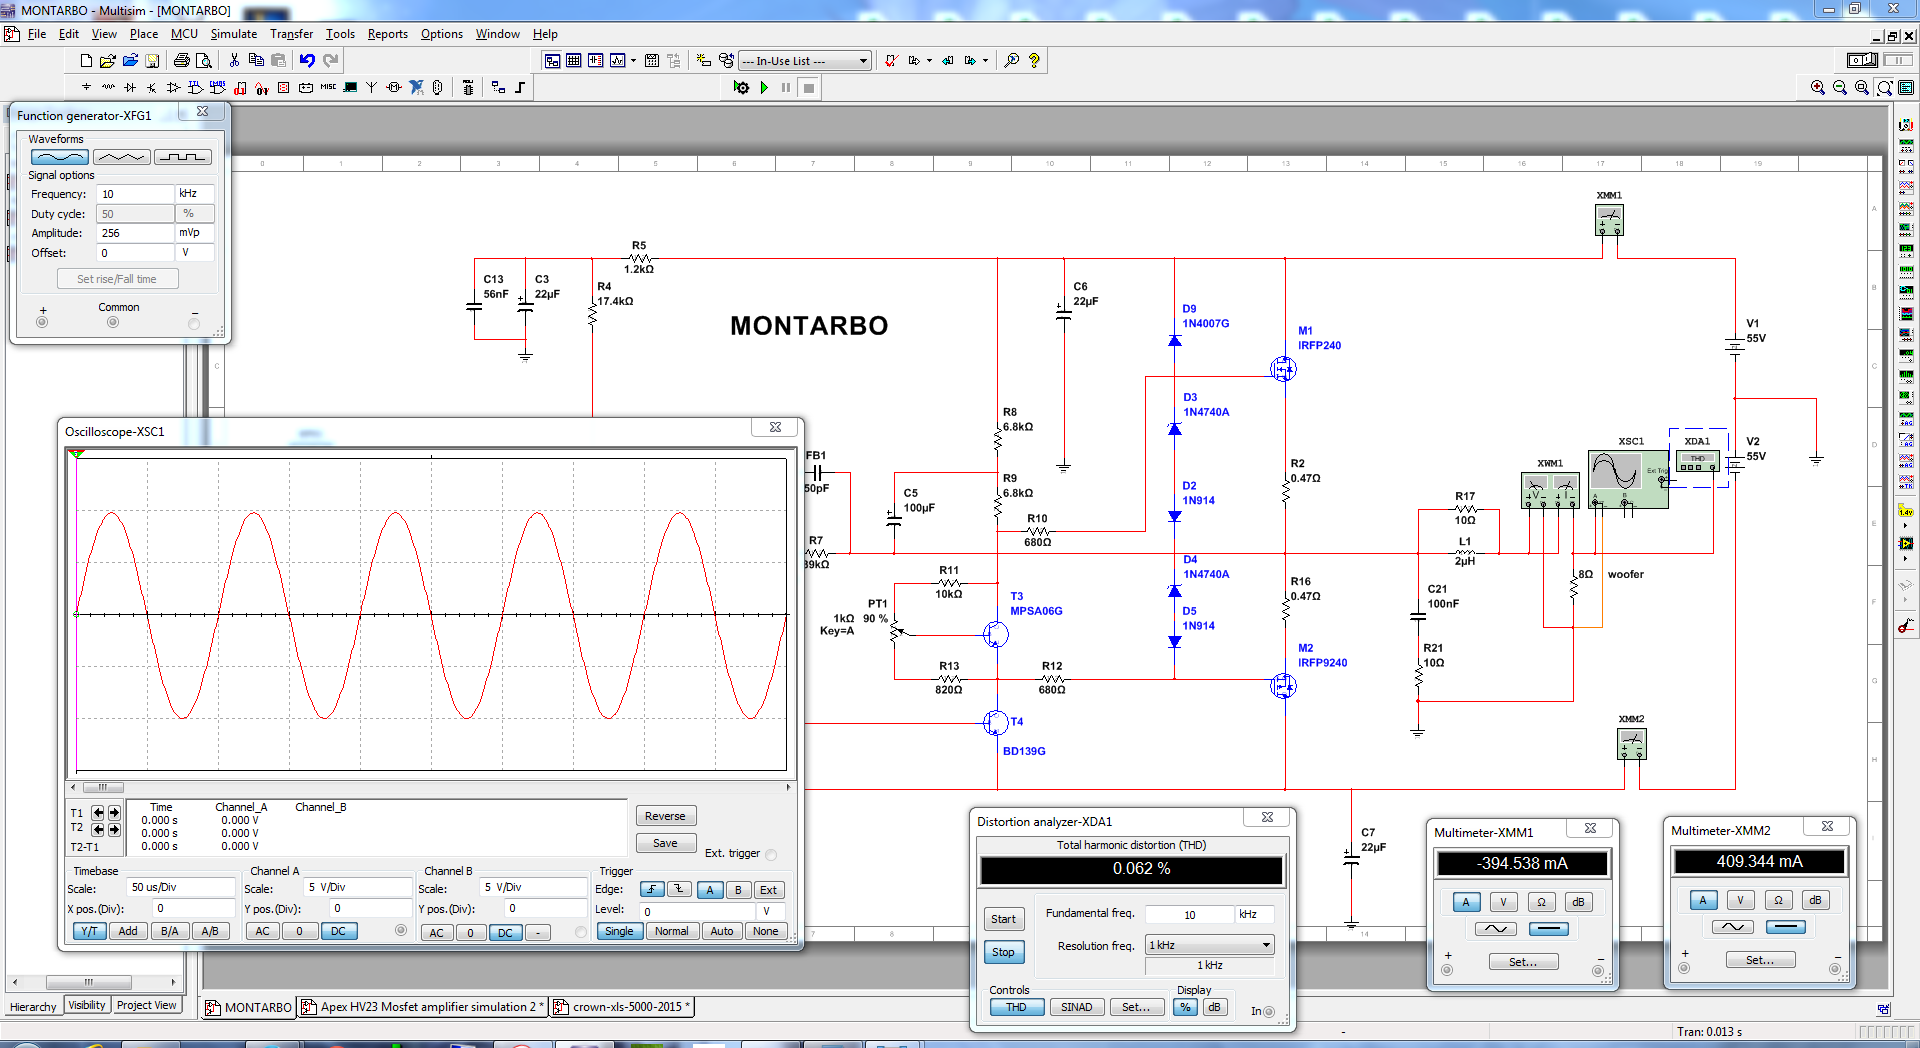Image resolution: width=1920 pixels, height=1048 pixels.
Task: Open the Place menu
Action: pos(143,34)
